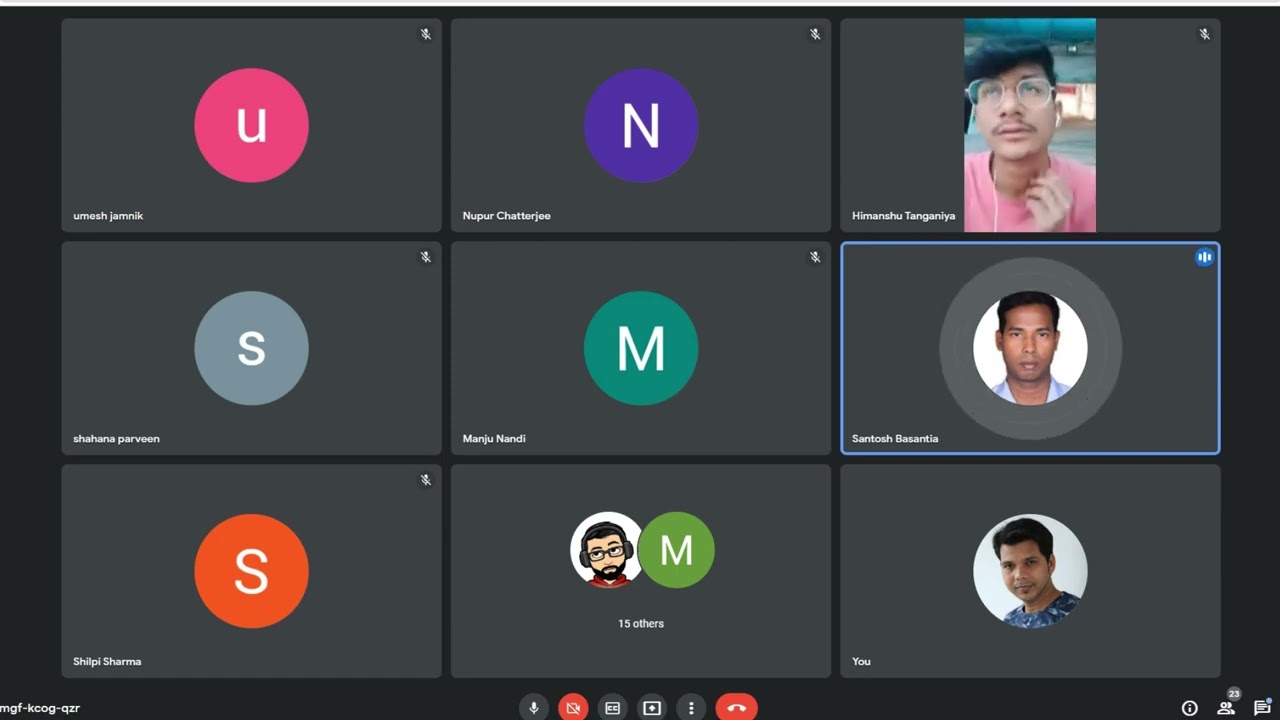
Task: Click muted mic icon on shahana parveen tile
Action: click(426, 257)
